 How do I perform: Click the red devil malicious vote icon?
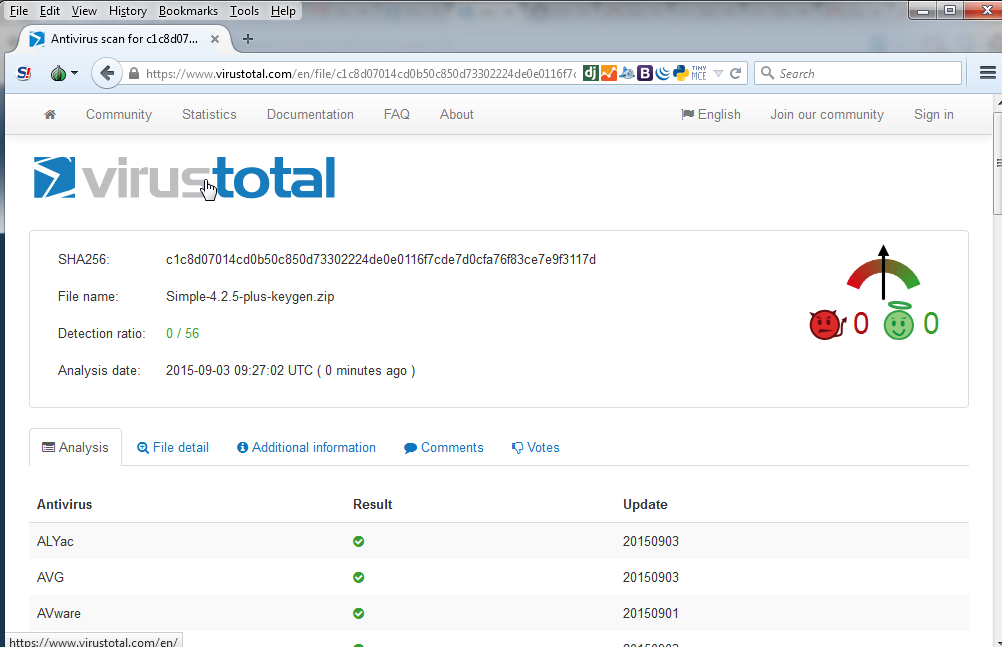coord(827,324)
